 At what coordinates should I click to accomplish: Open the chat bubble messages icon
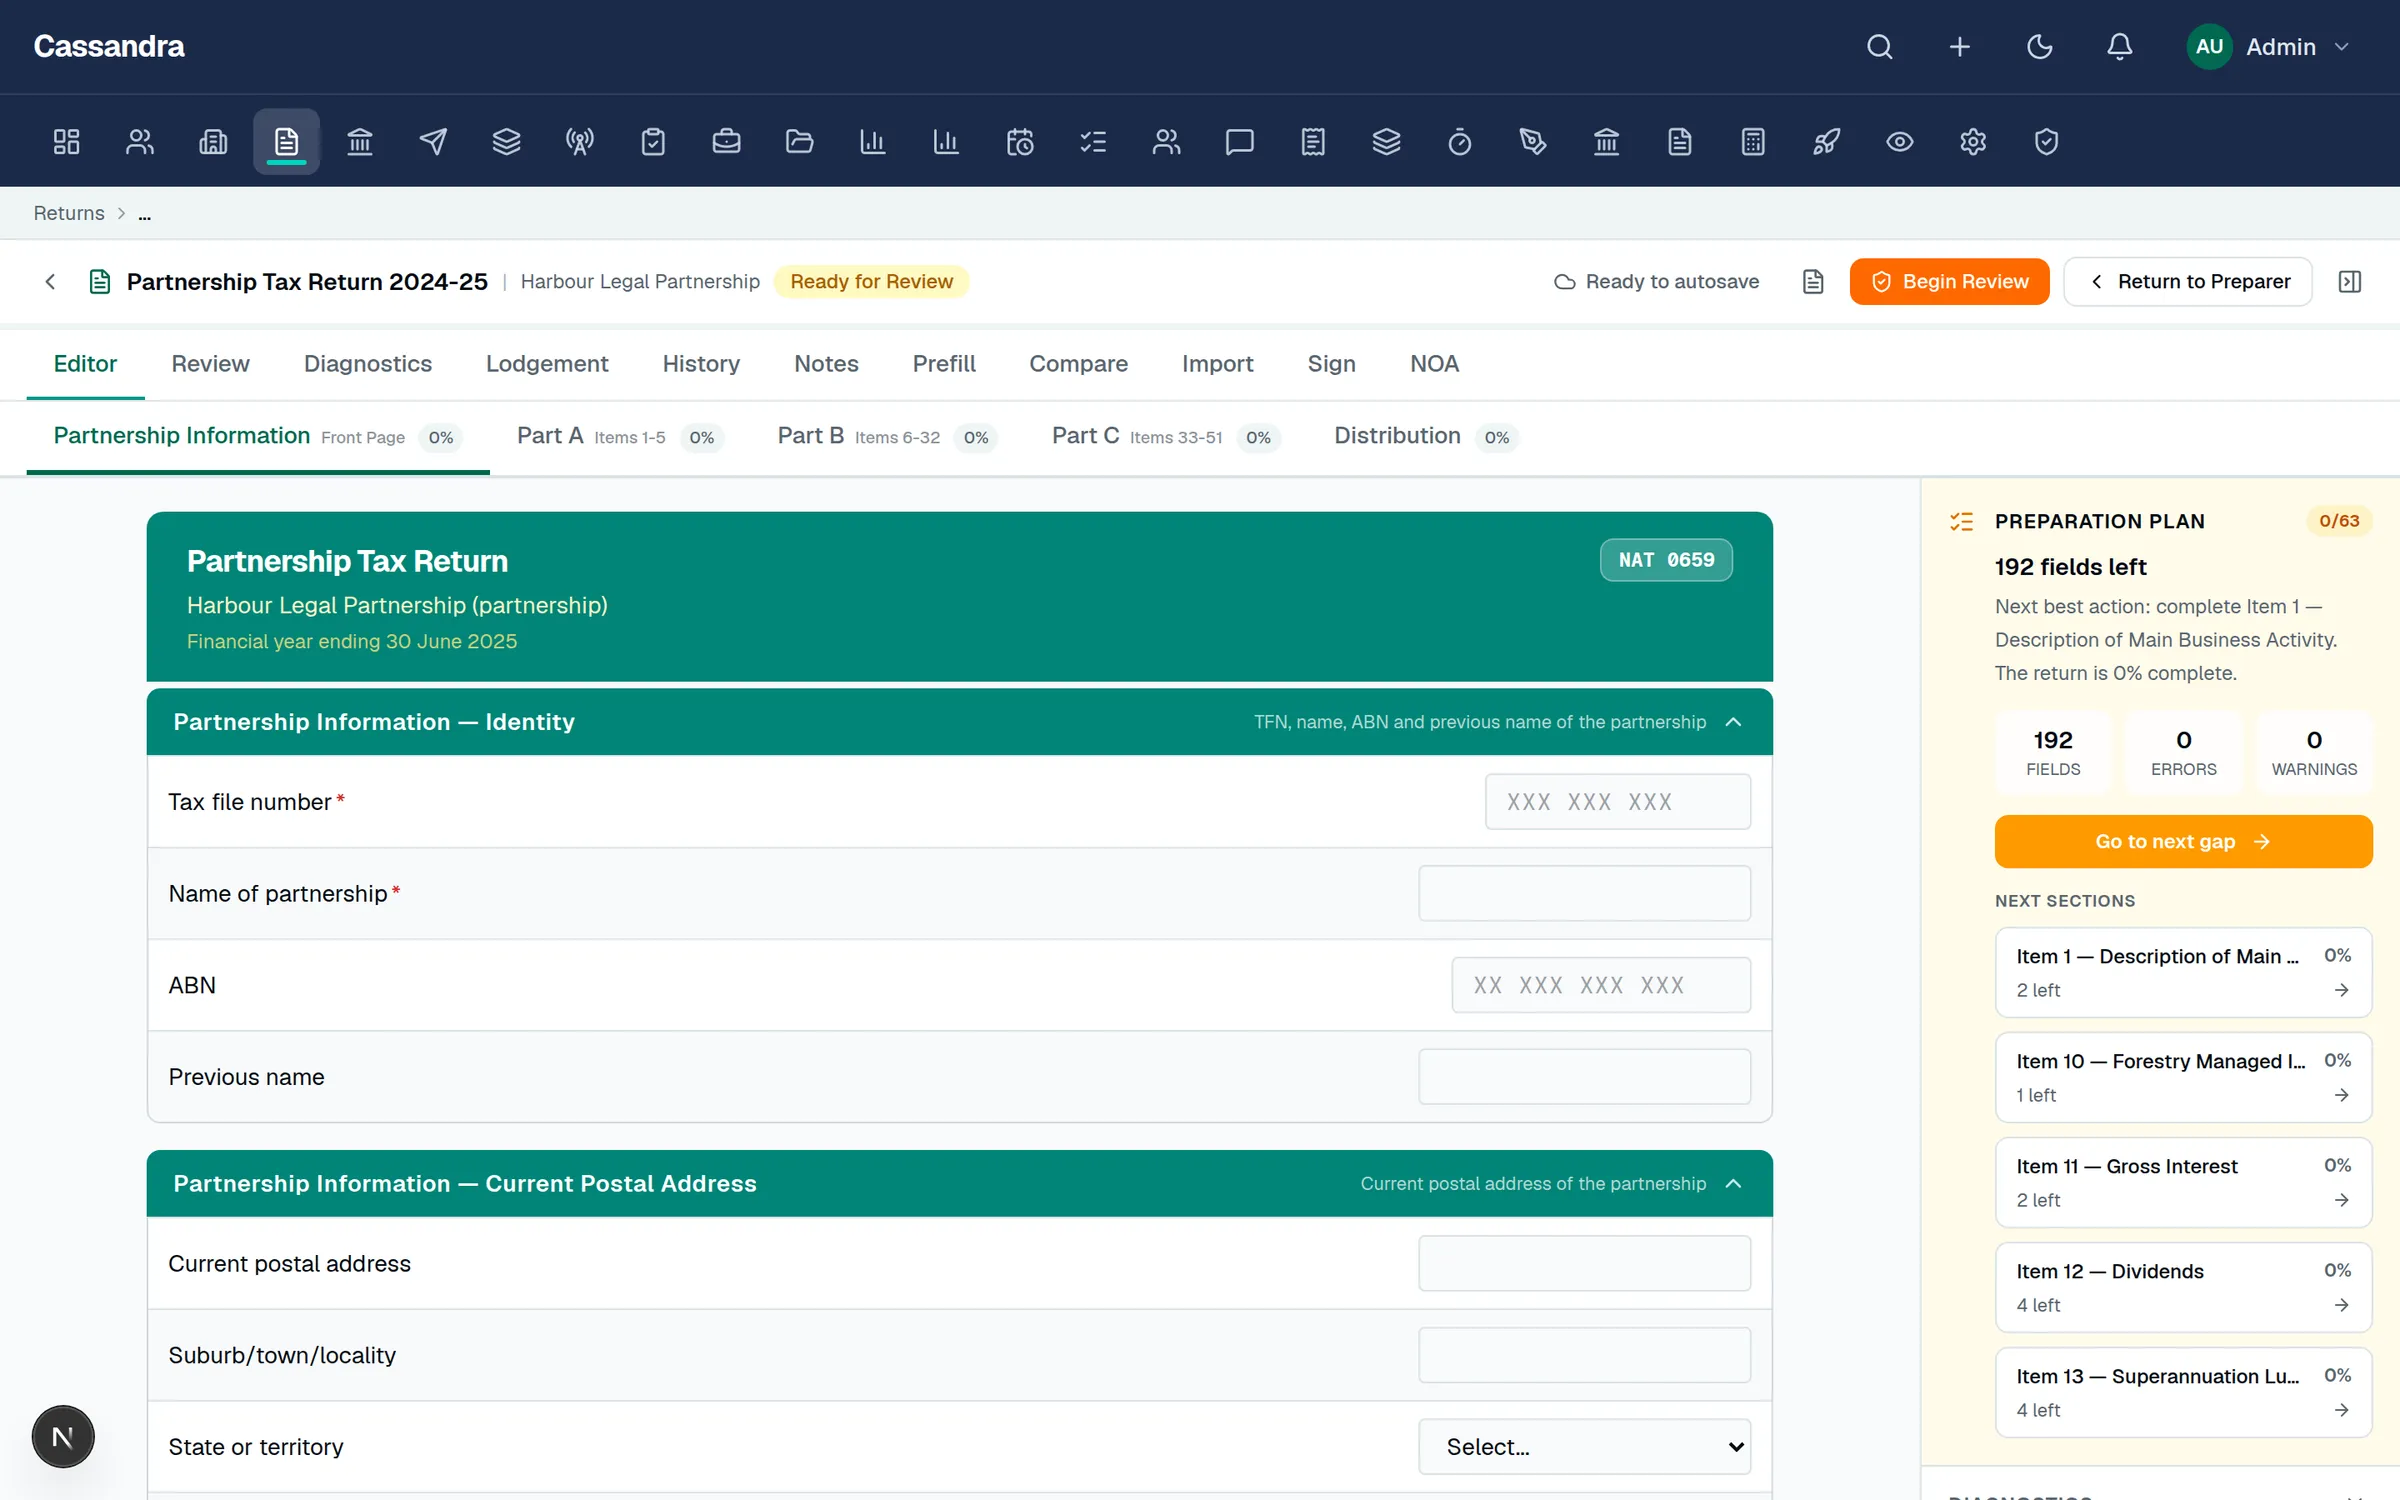click(x=1240, y=142)
